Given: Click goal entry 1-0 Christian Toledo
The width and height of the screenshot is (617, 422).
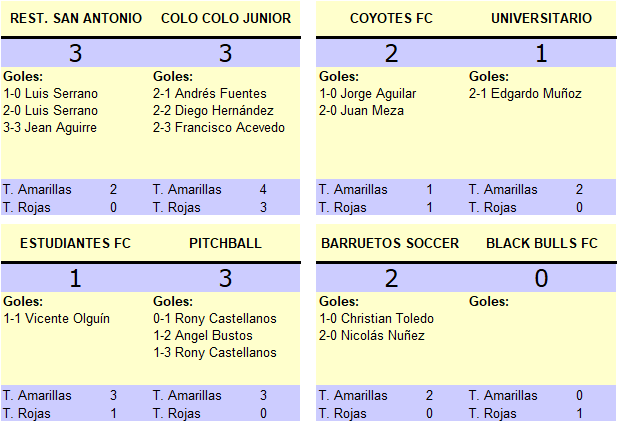Looking at the screenshot, I should 377,318.
